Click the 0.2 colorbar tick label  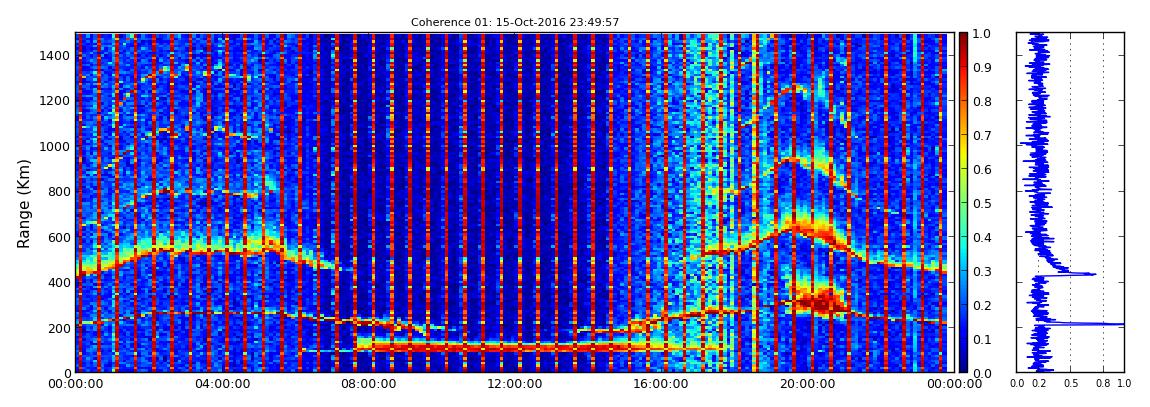(983, 305)
